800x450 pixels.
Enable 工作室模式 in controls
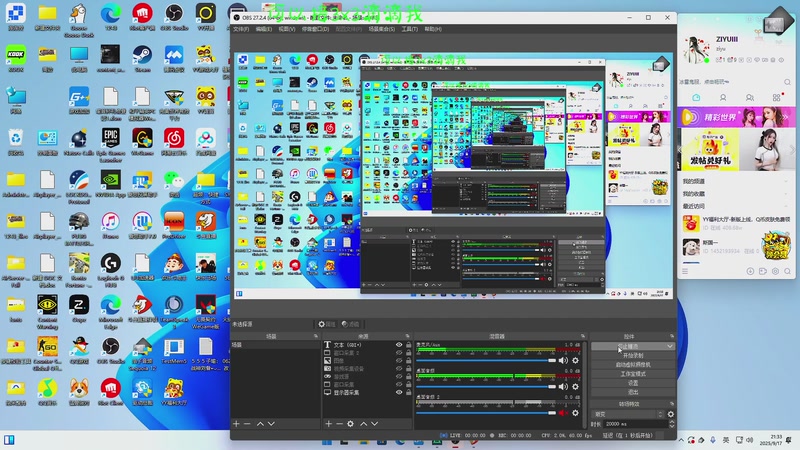coord(633,374)
